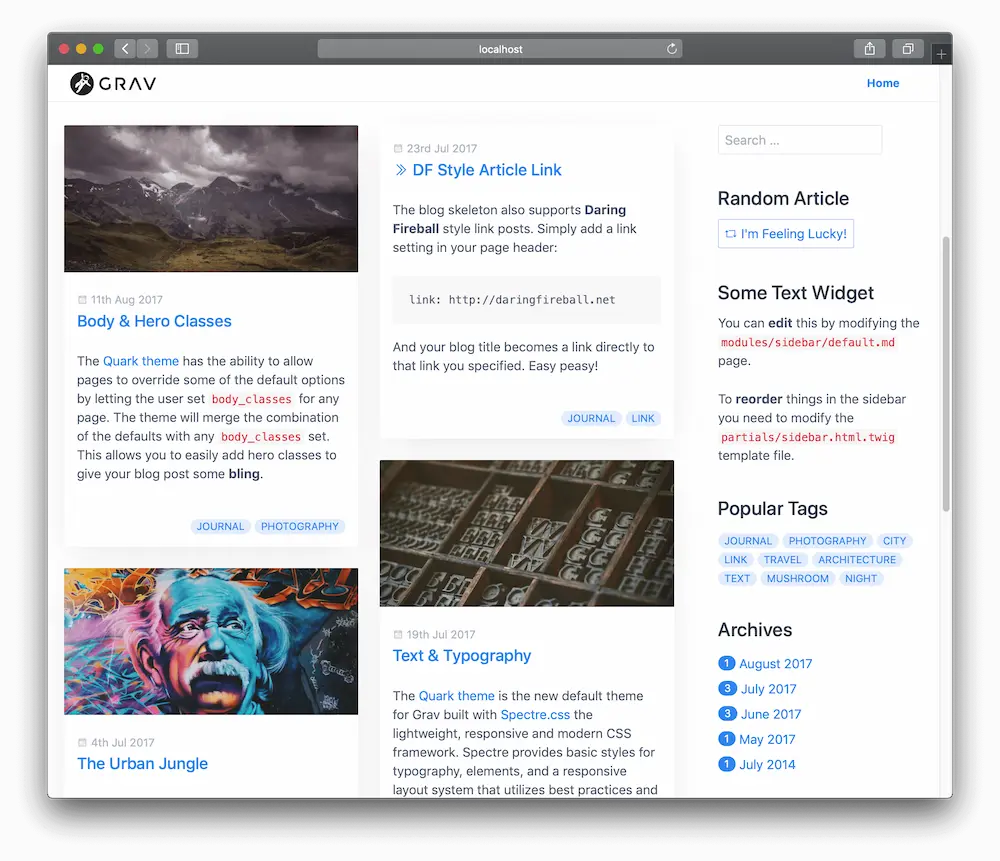Go back using Safari's back arrow

click(125, 49)
